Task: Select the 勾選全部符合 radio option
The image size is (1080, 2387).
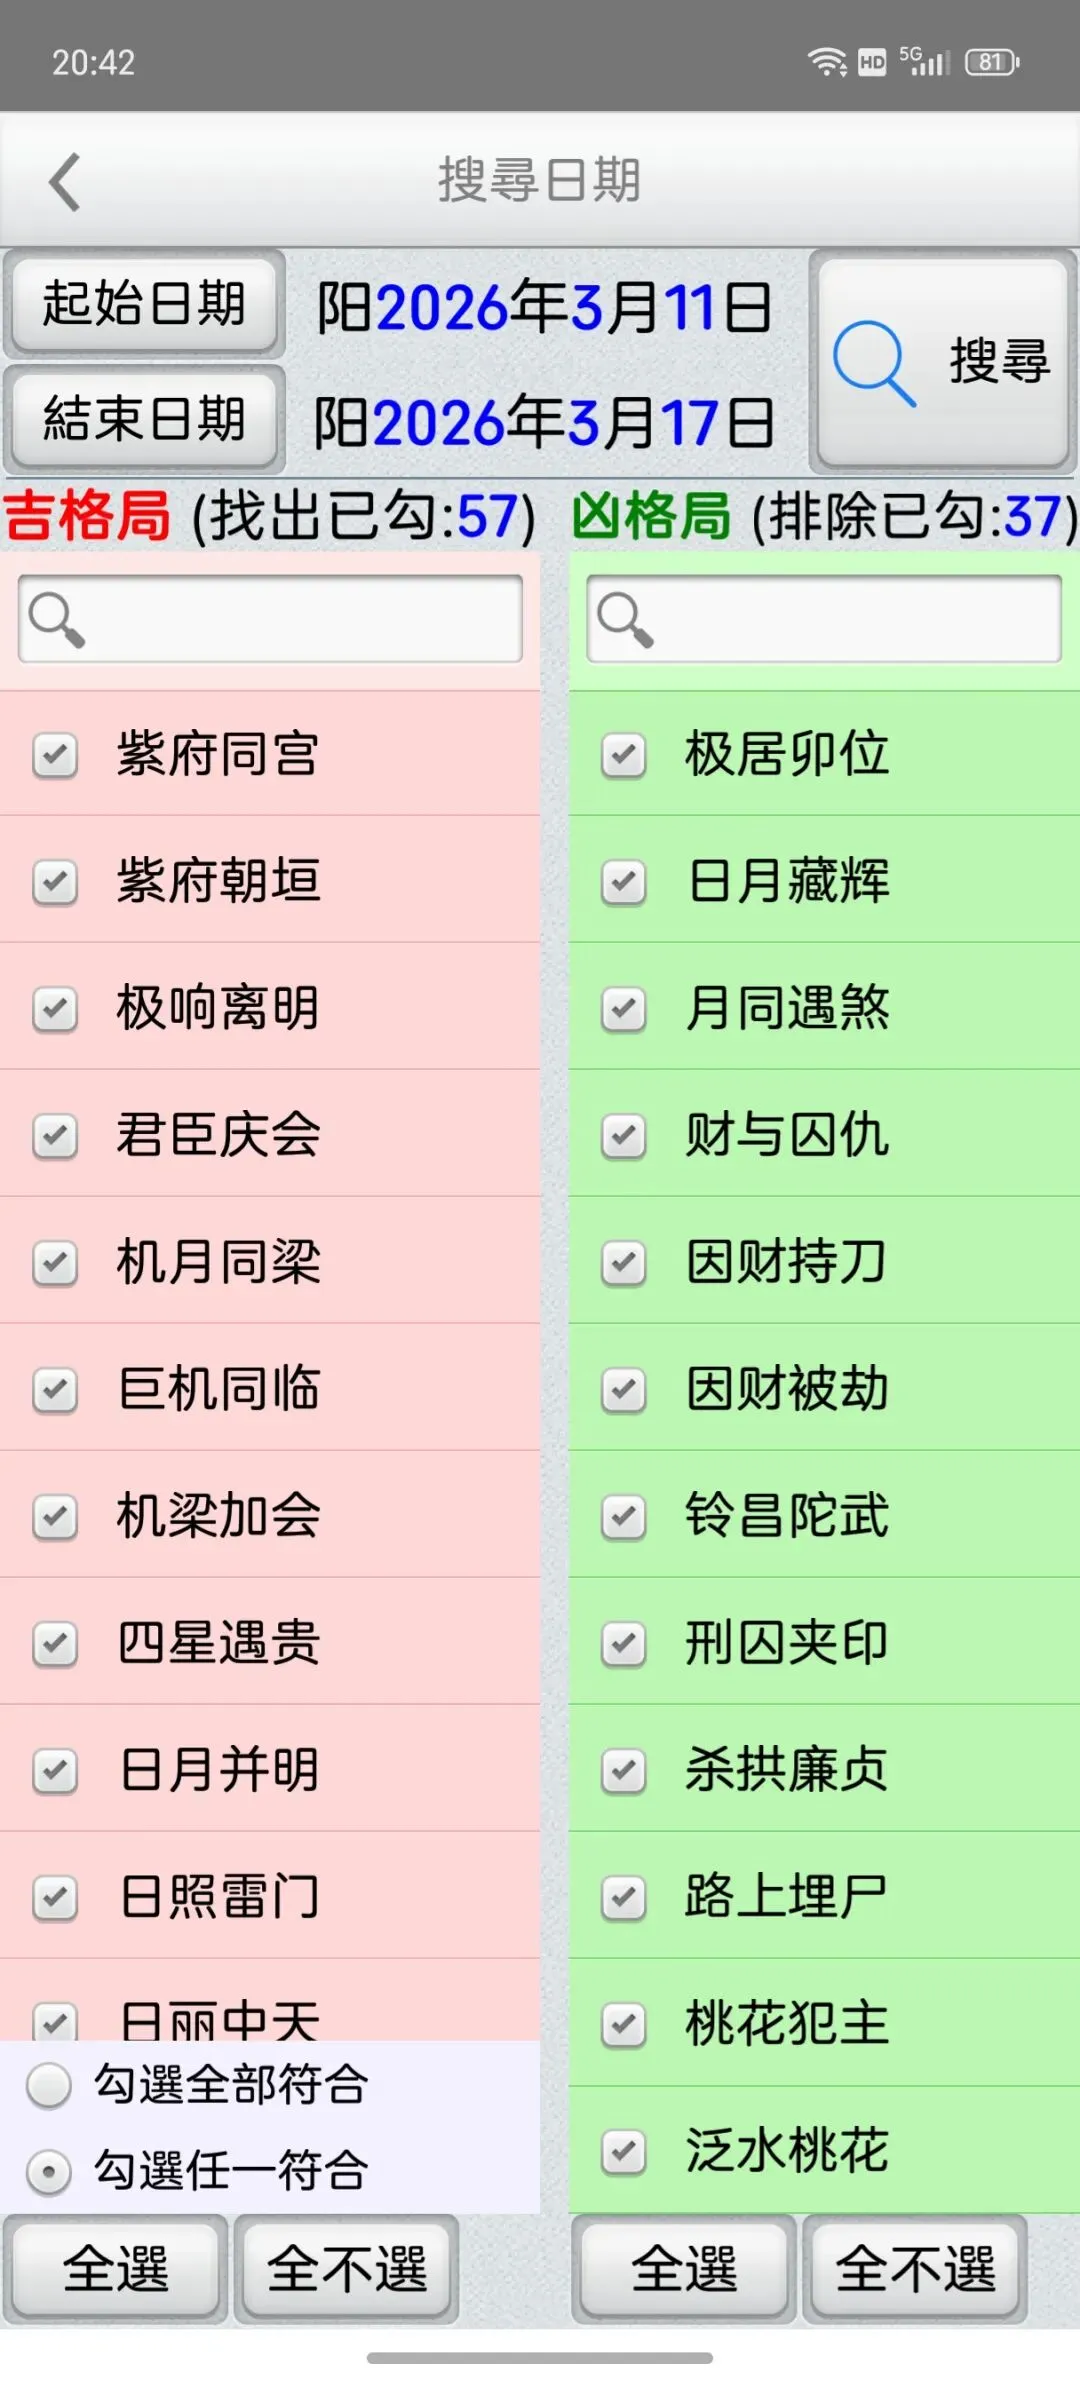Action: click(49, 2085)
